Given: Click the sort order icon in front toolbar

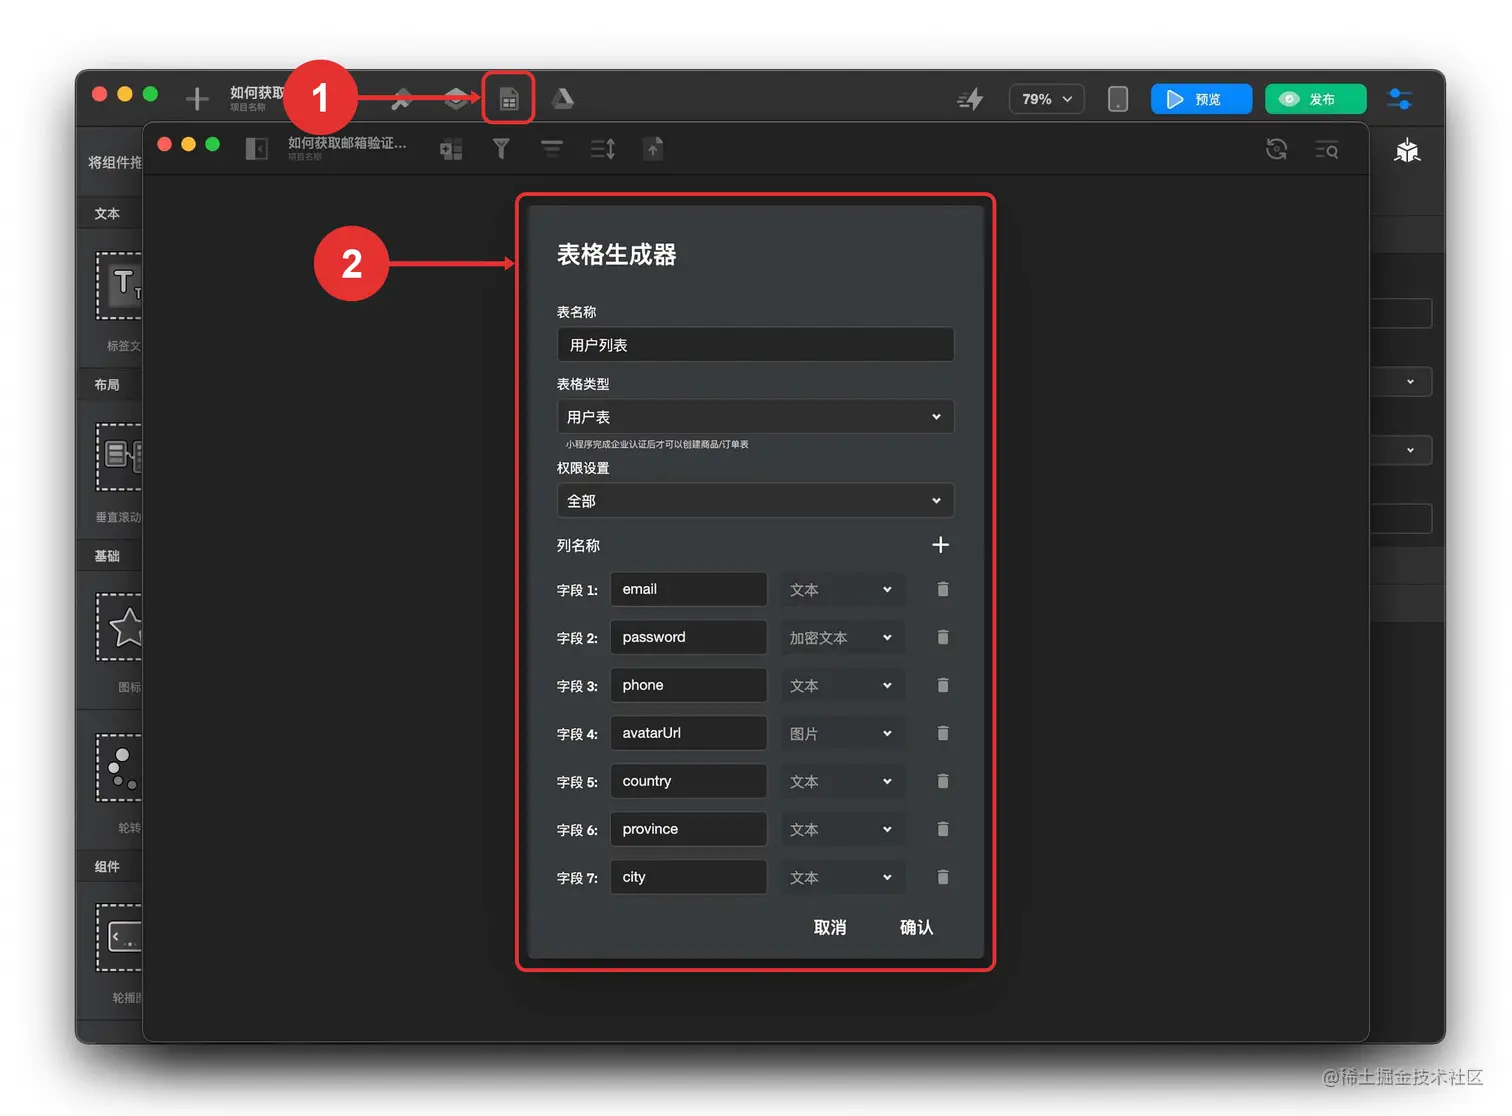Looking at the screenshot, I should [x=603, y=150].
